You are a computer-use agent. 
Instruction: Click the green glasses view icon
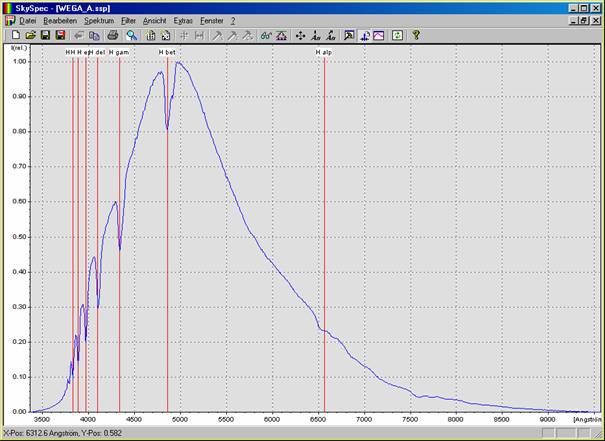point(265,35)
